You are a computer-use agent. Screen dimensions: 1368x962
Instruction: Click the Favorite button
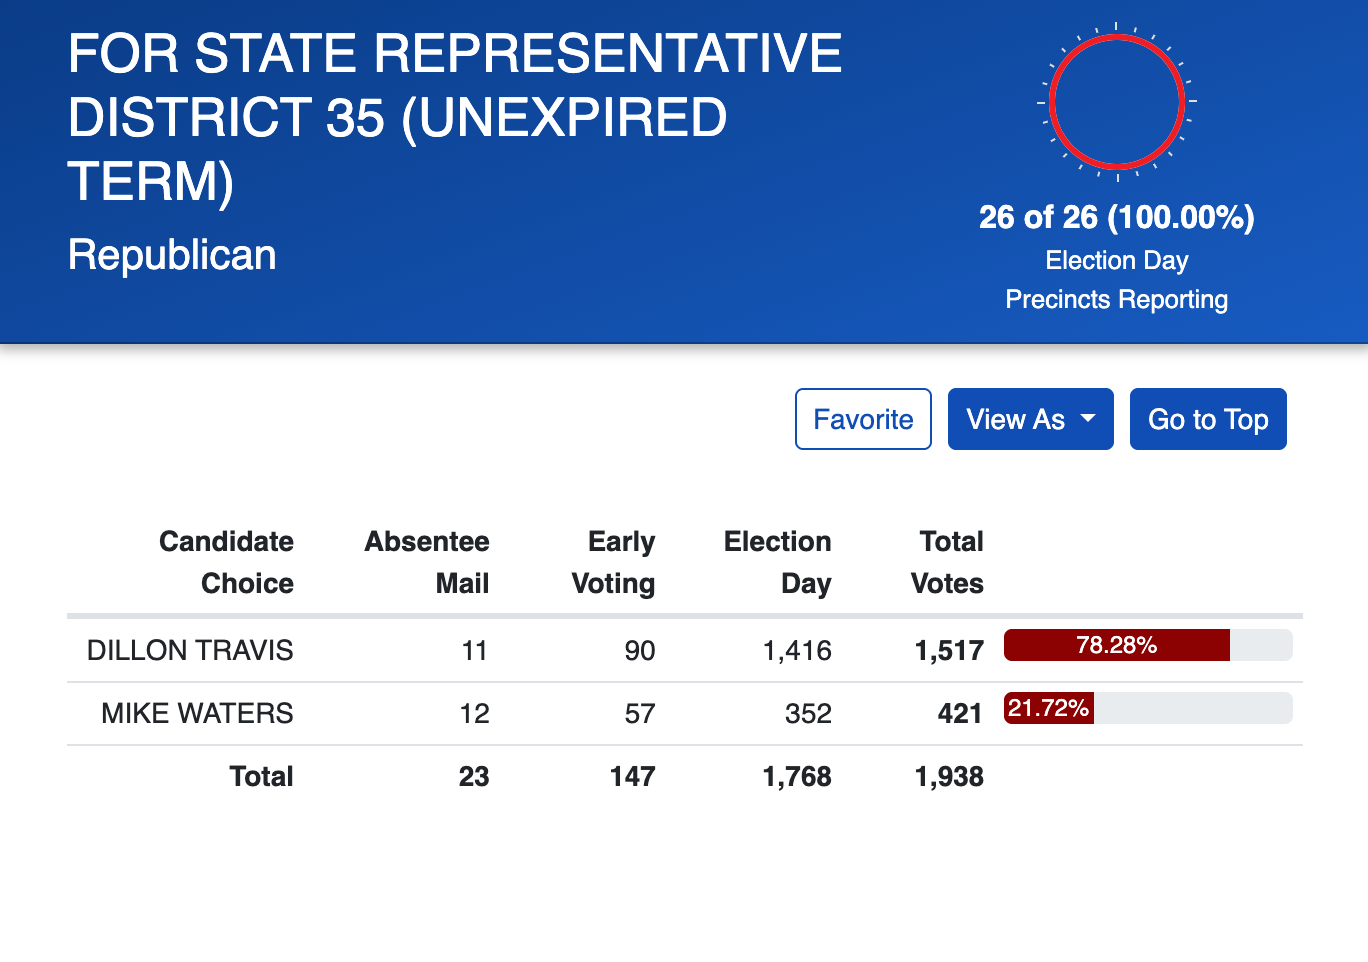click(x=862, y=419)
